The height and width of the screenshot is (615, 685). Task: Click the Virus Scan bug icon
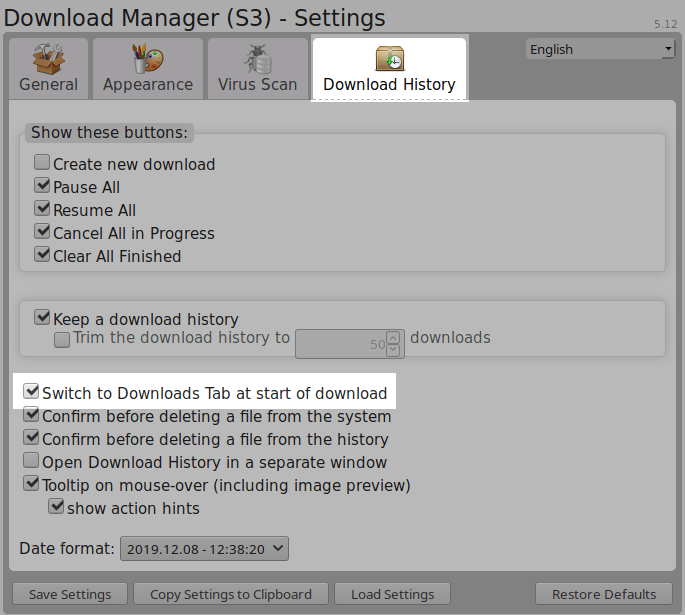point(258,59)
